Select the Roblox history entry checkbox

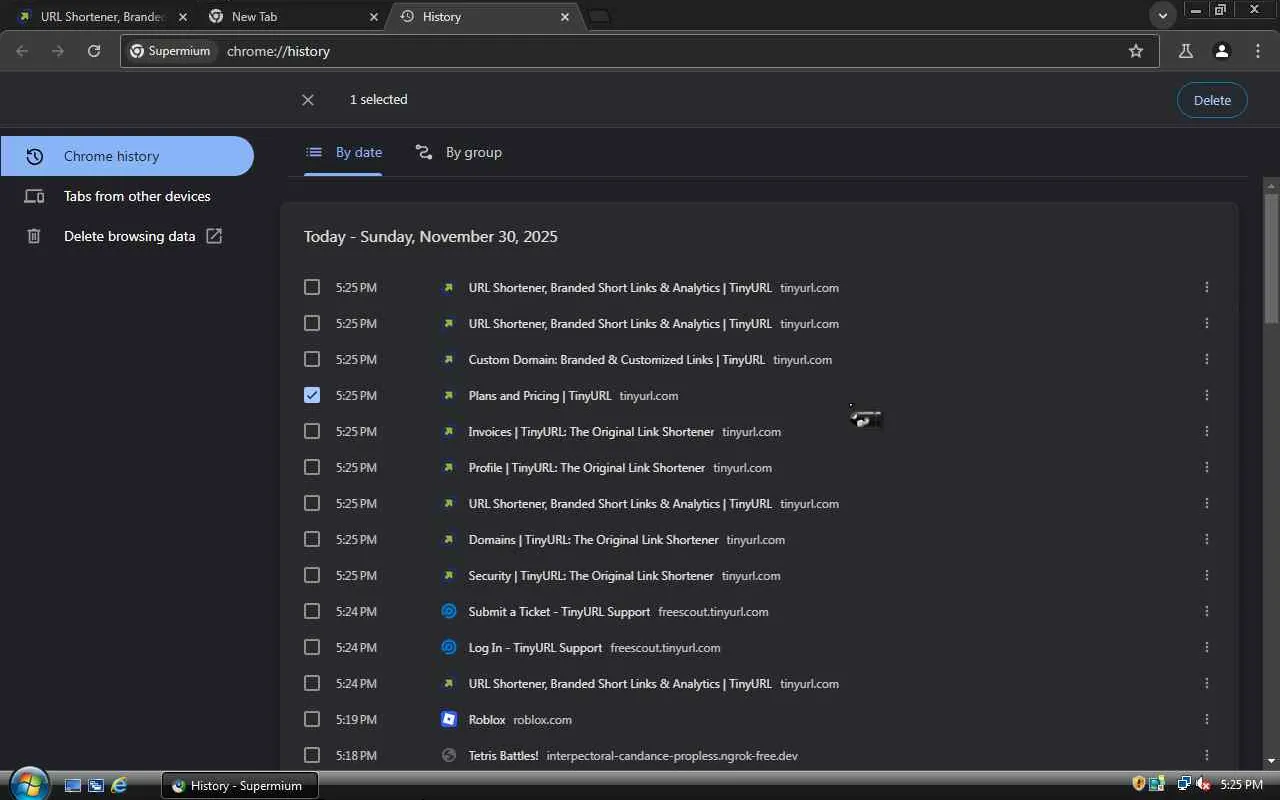pyautogui.click(x=312, y=719)
